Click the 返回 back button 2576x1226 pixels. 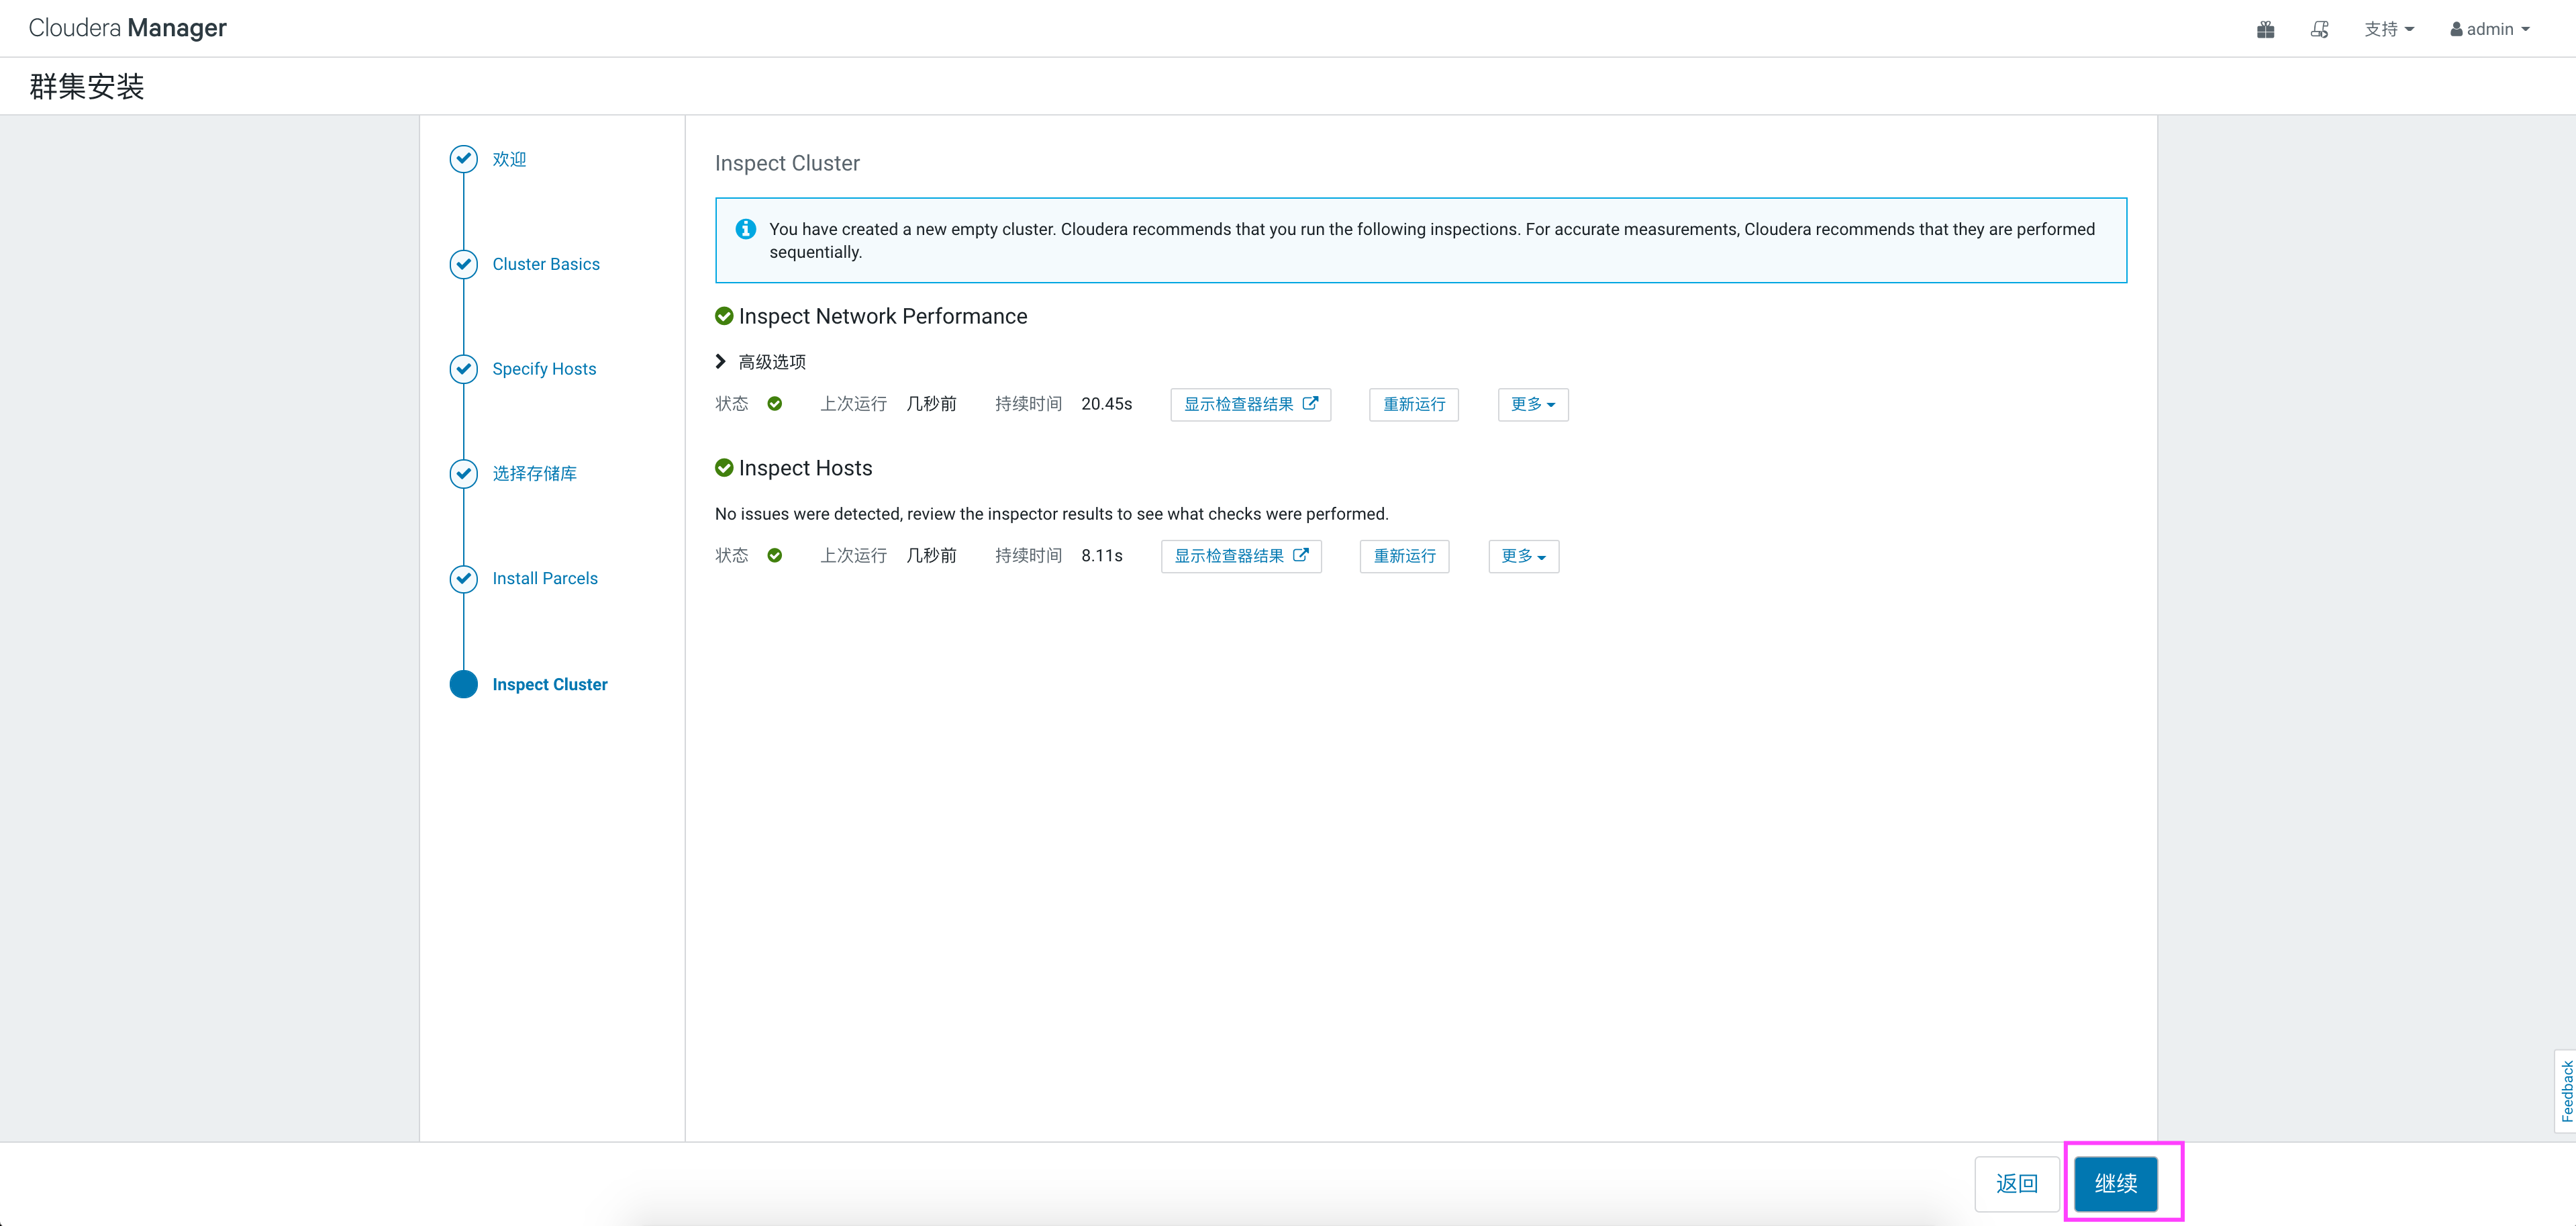2016,1184
